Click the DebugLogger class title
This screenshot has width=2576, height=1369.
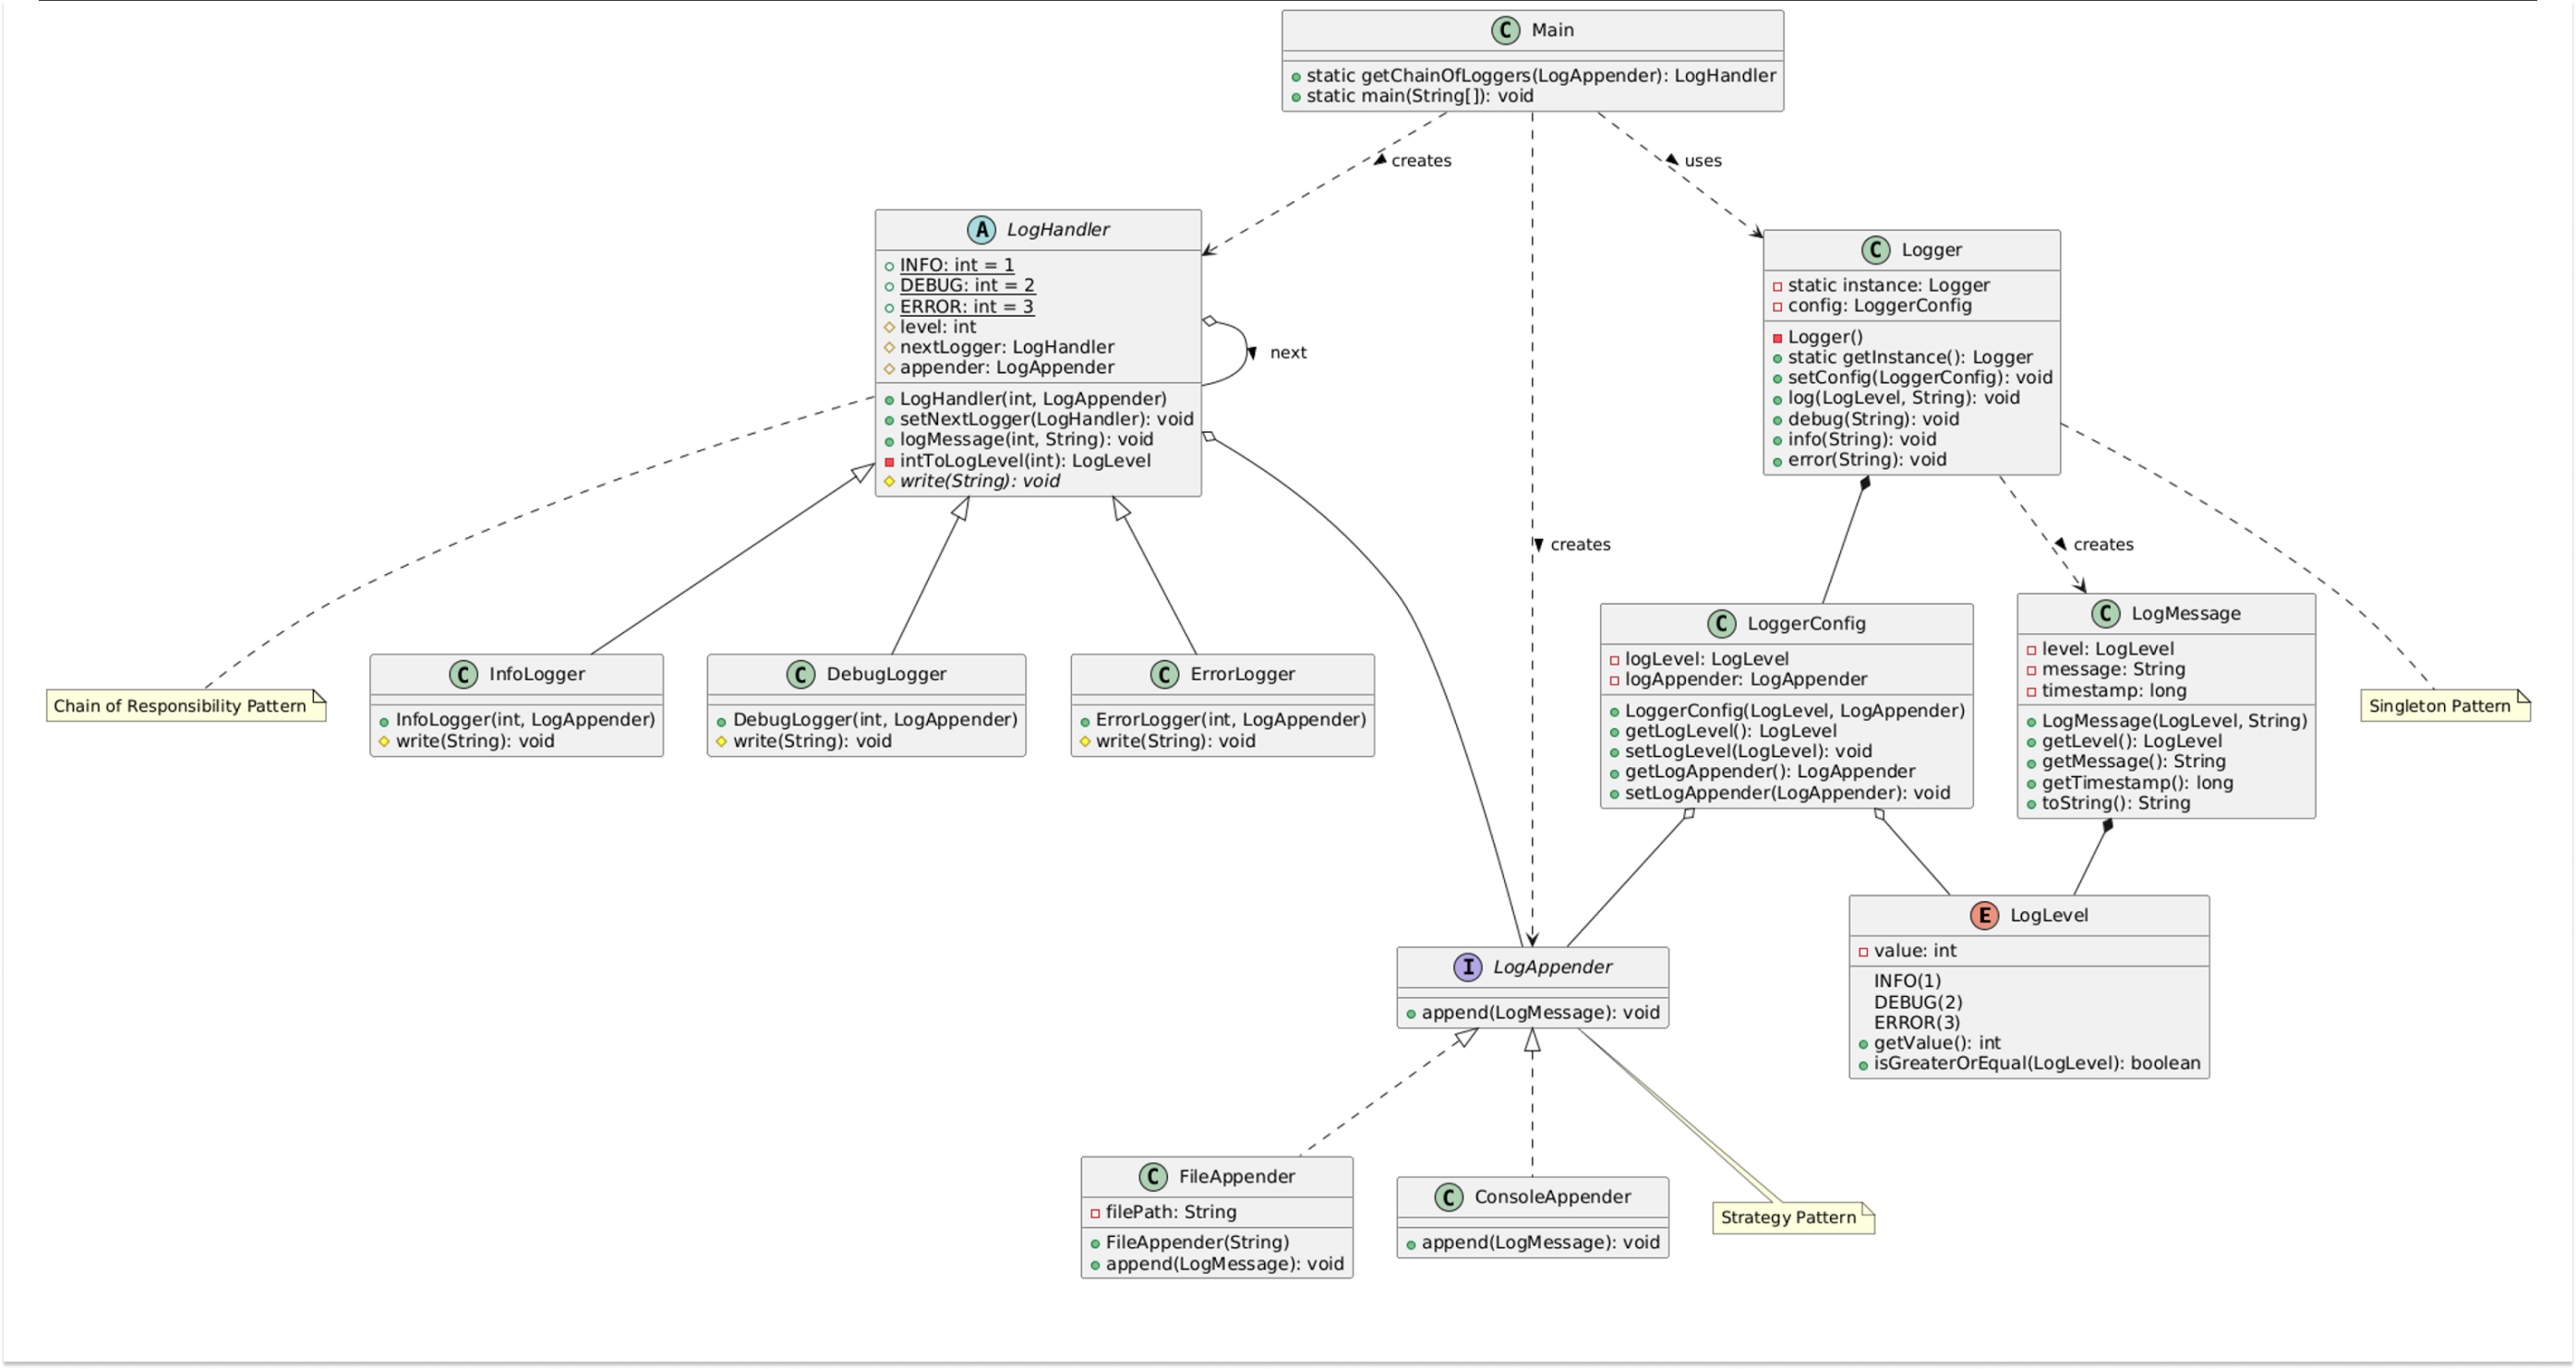click(885, 674)
